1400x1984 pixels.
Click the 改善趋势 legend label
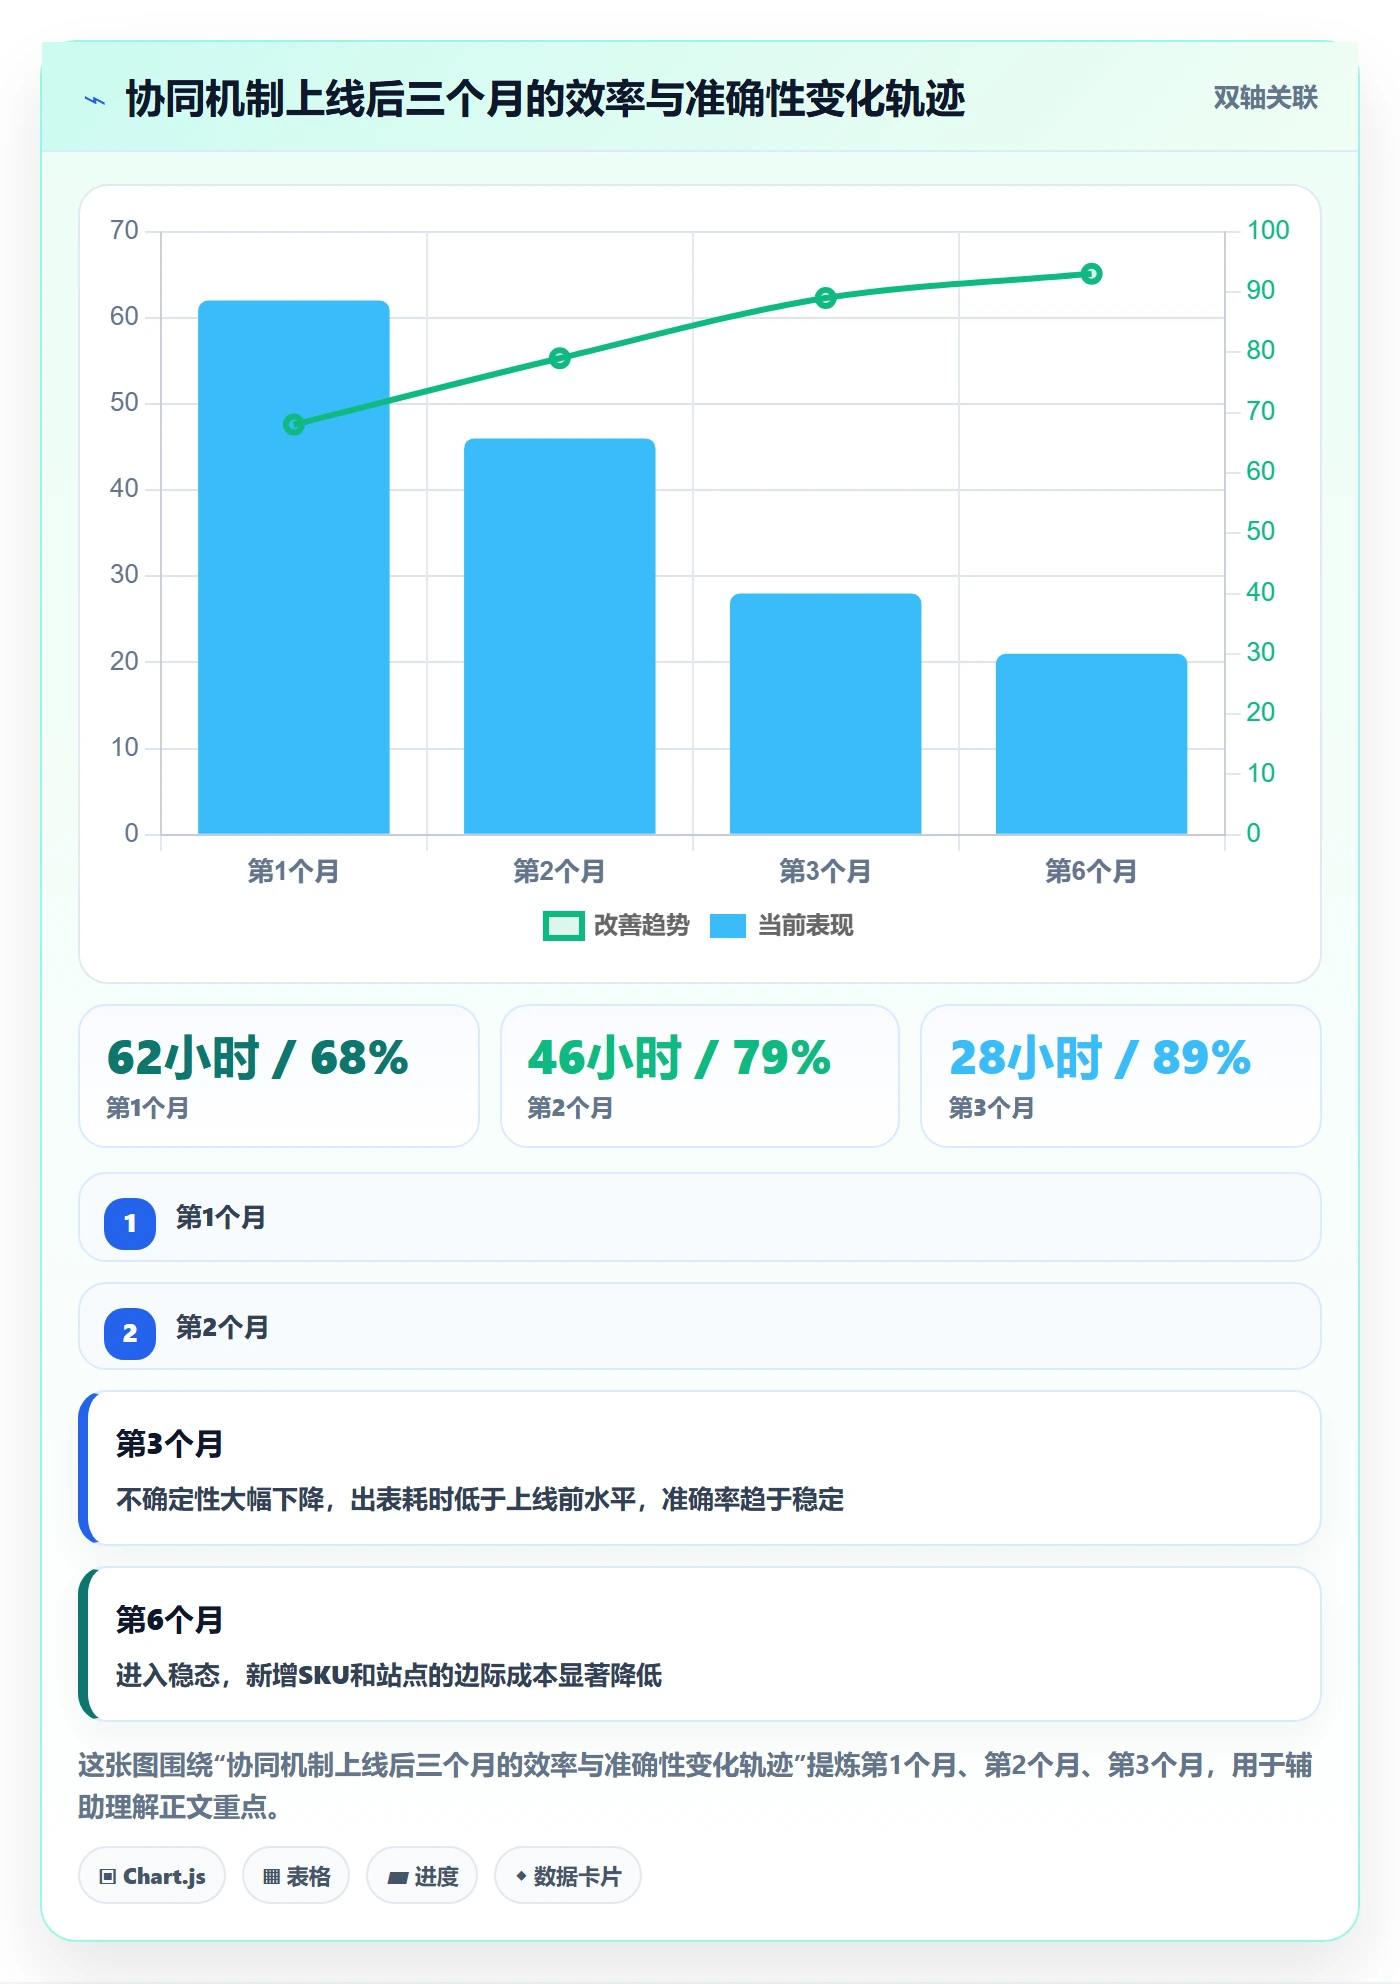tap(642, 926)
